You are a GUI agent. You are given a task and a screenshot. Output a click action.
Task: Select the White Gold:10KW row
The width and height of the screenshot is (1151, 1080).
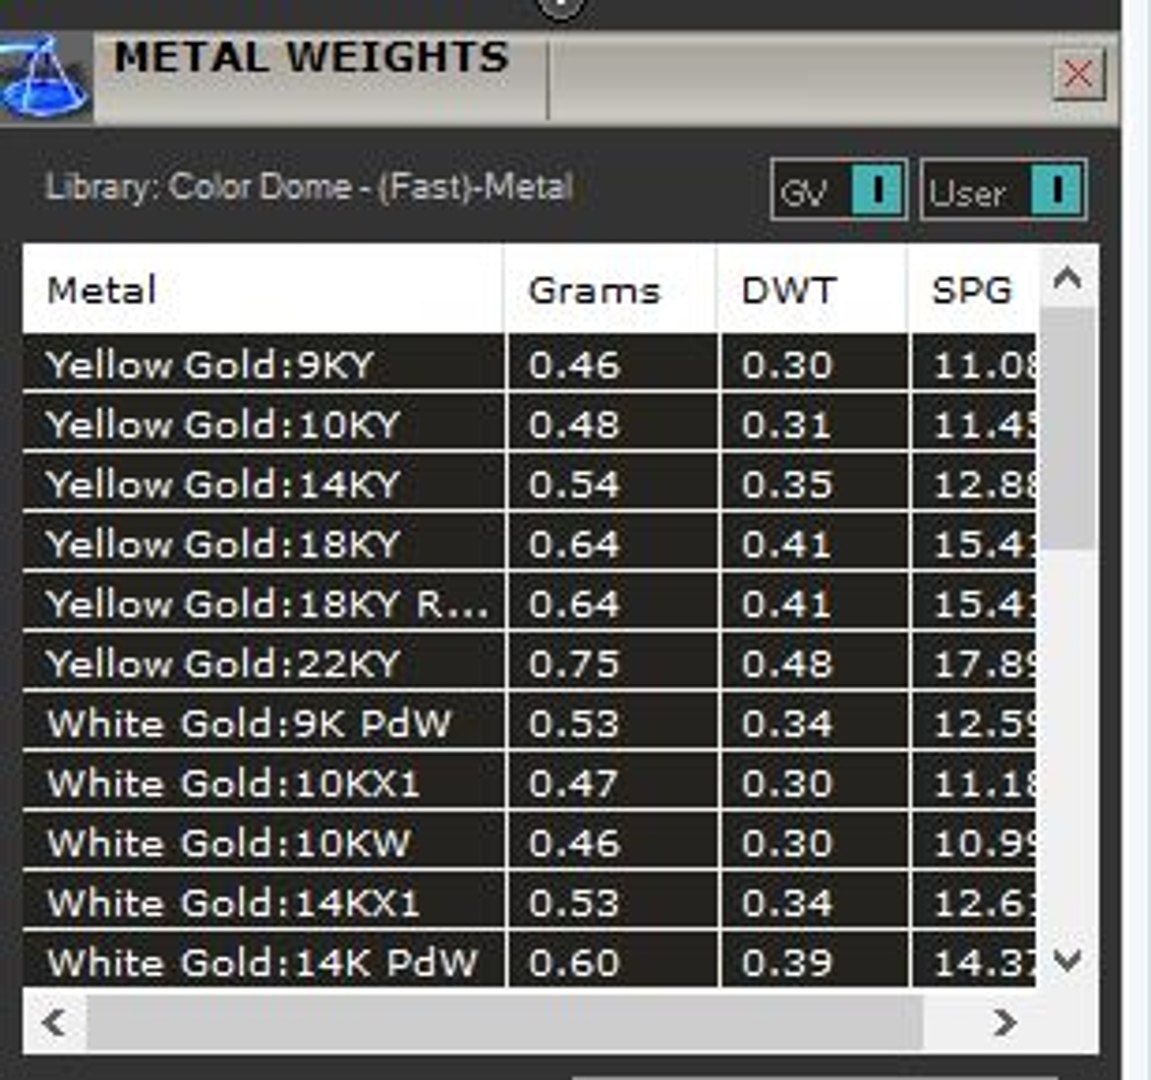point(529,841)
